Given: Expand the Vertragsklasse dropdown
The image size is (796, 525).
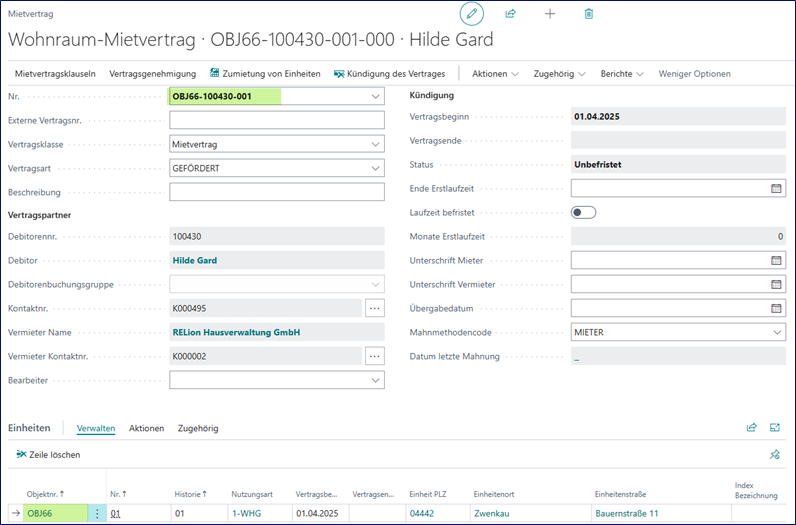Looking at the screenshot, I should [x=376, y=144].
